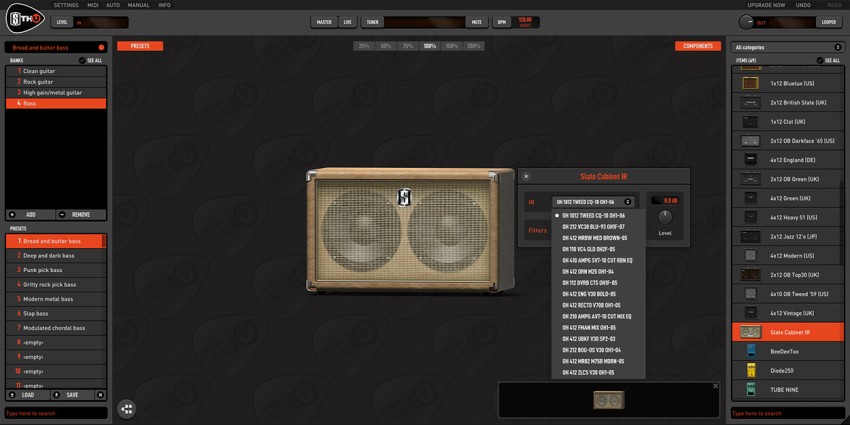Enable the TUNER

click(x=372, y=22)
